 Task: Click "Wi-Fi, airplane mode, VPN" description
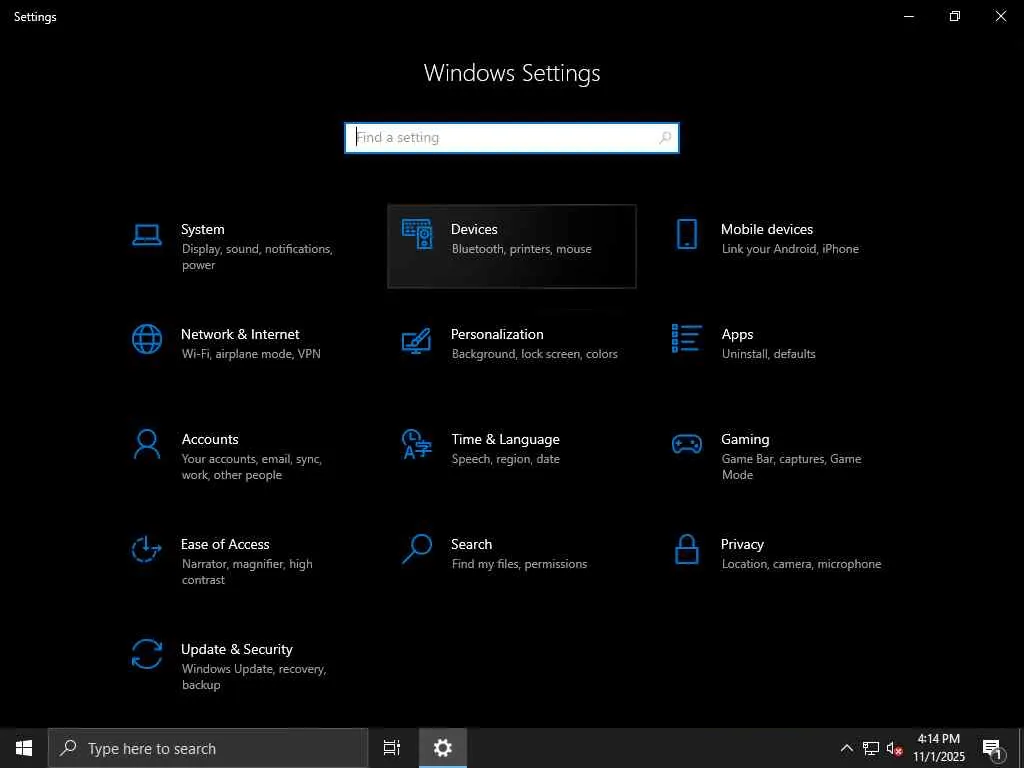click(251, 354)
